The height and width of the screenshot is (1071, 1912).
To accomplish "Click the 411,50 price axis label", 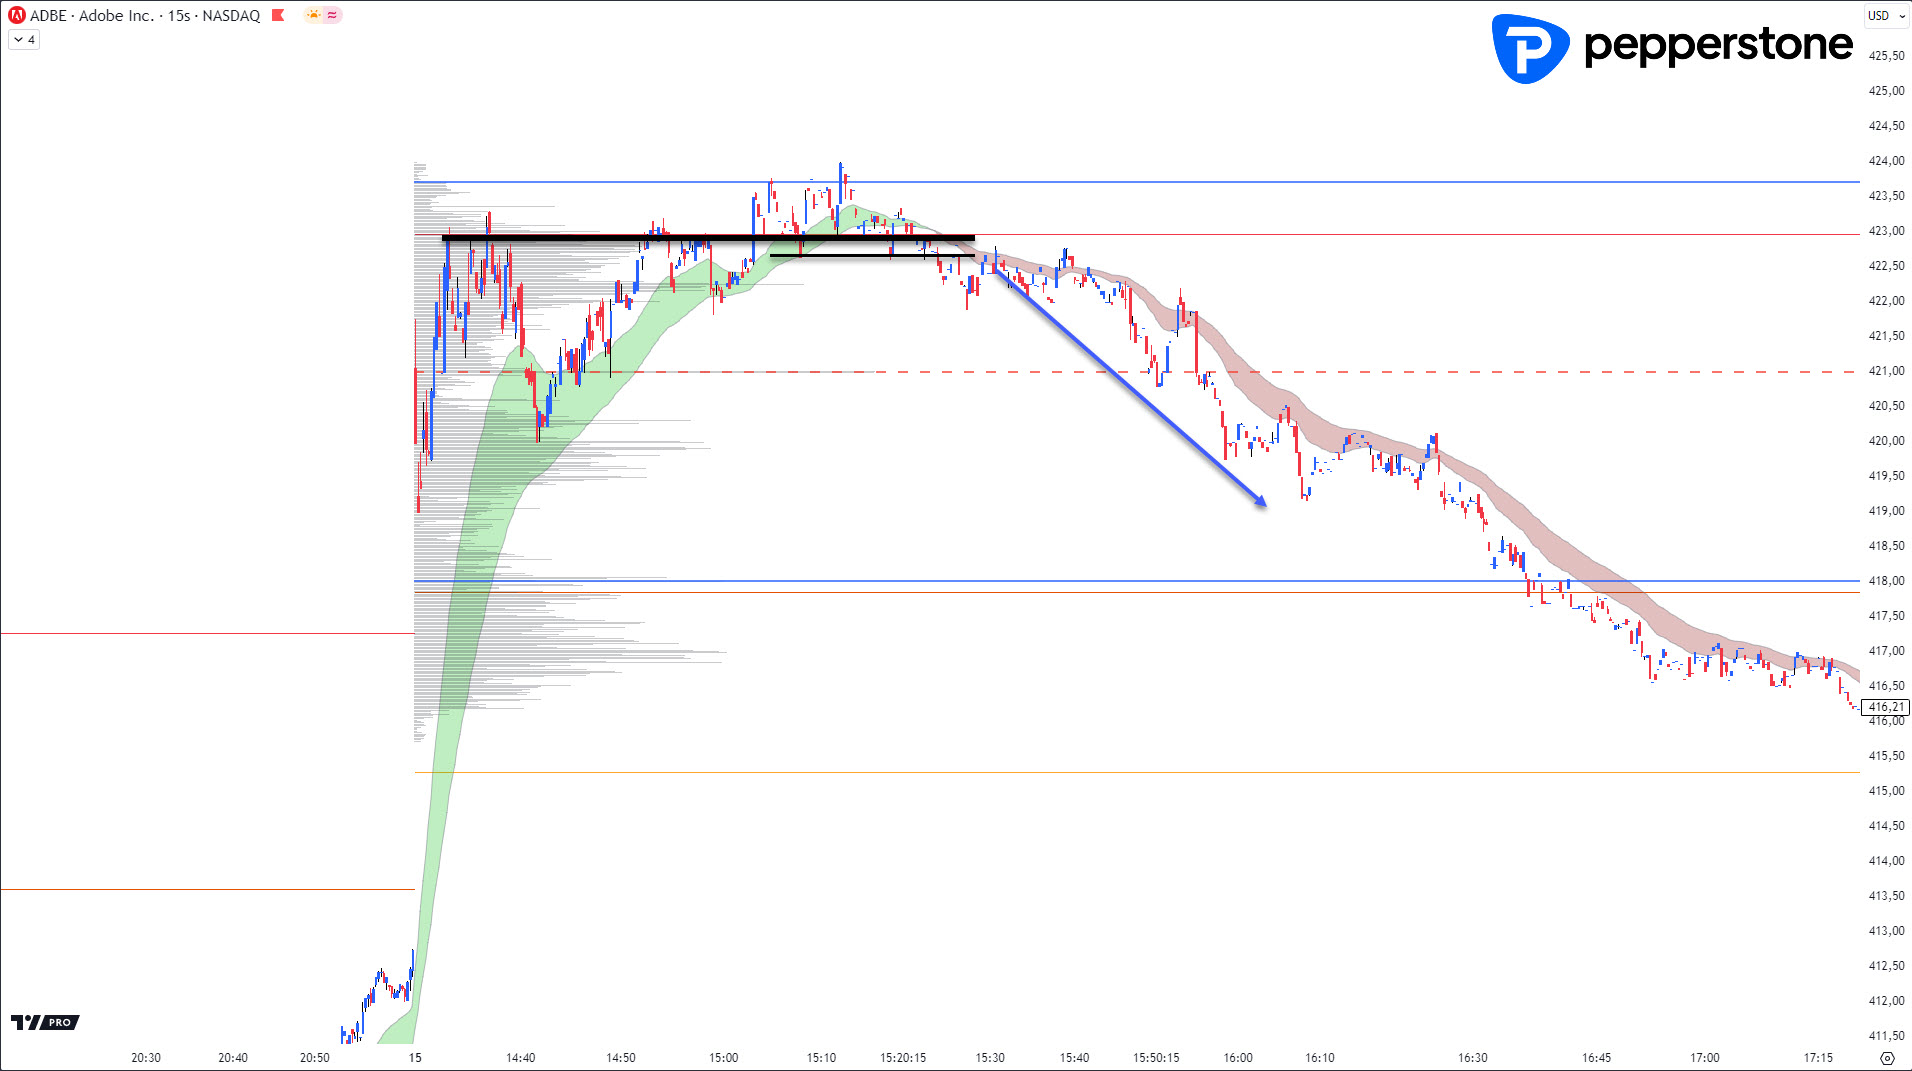I will pos(1886,1036).
